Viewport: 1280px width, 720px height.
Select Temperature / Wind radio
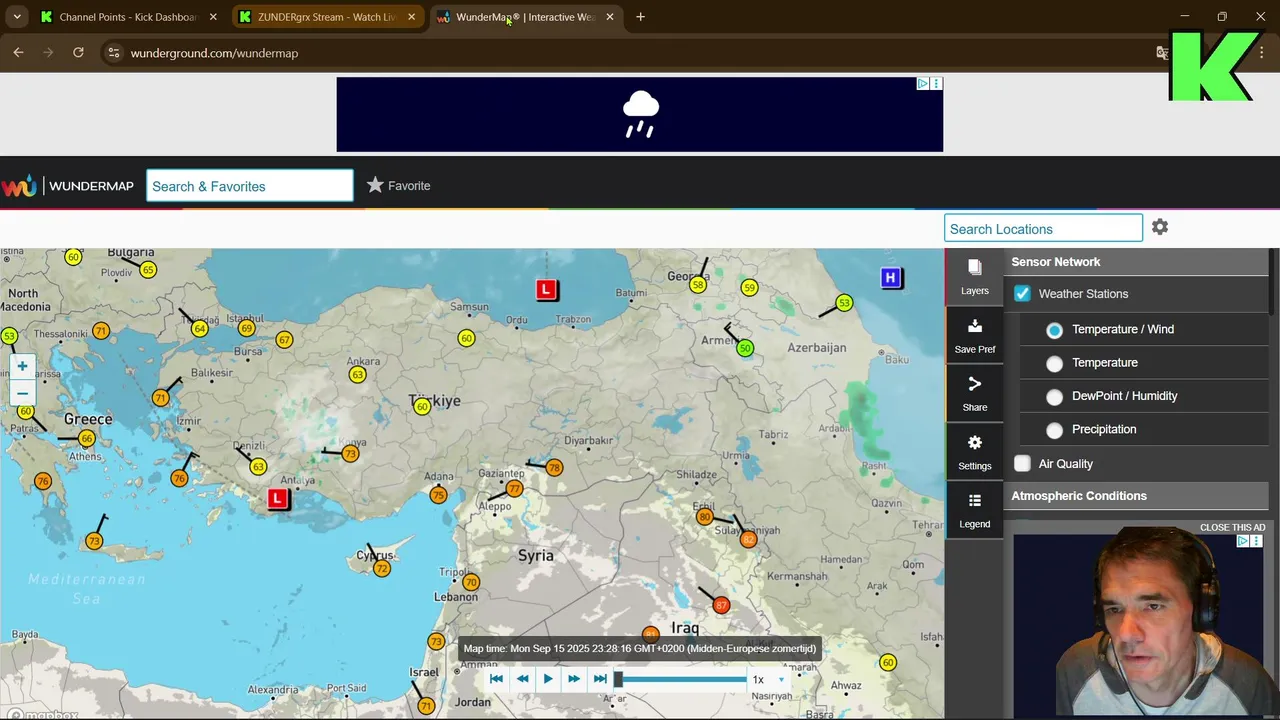[1054, 330]
